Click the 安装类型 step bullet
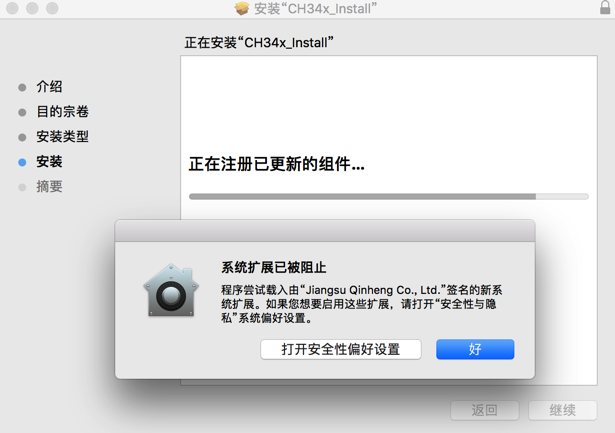This screenshot has width=615, height=433. coord(22,137)
